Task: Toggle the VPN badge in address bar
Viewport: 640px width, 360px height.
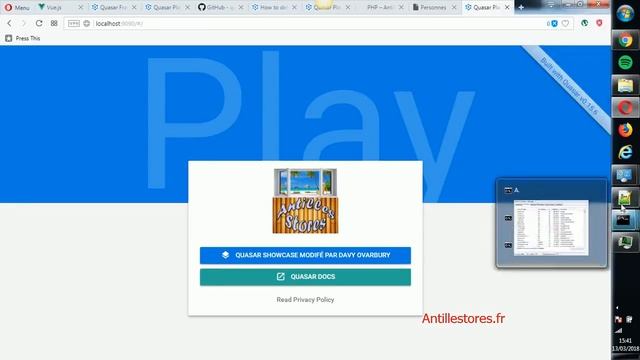Action: pyautogui.click(x=73, y=24)
